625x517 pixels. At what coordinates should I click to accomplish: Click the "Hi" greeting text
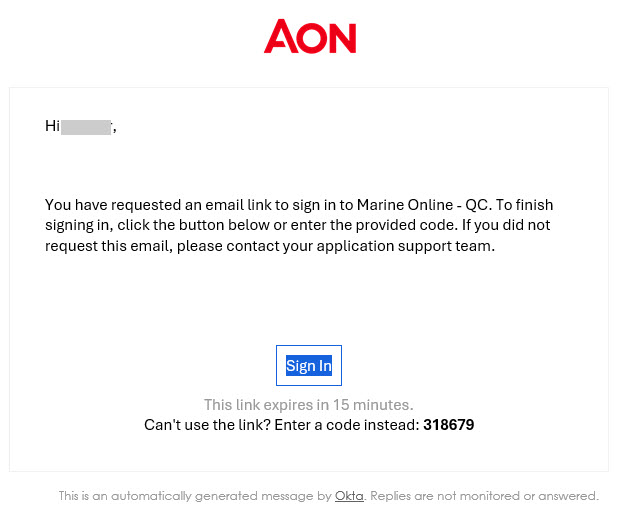52,126
